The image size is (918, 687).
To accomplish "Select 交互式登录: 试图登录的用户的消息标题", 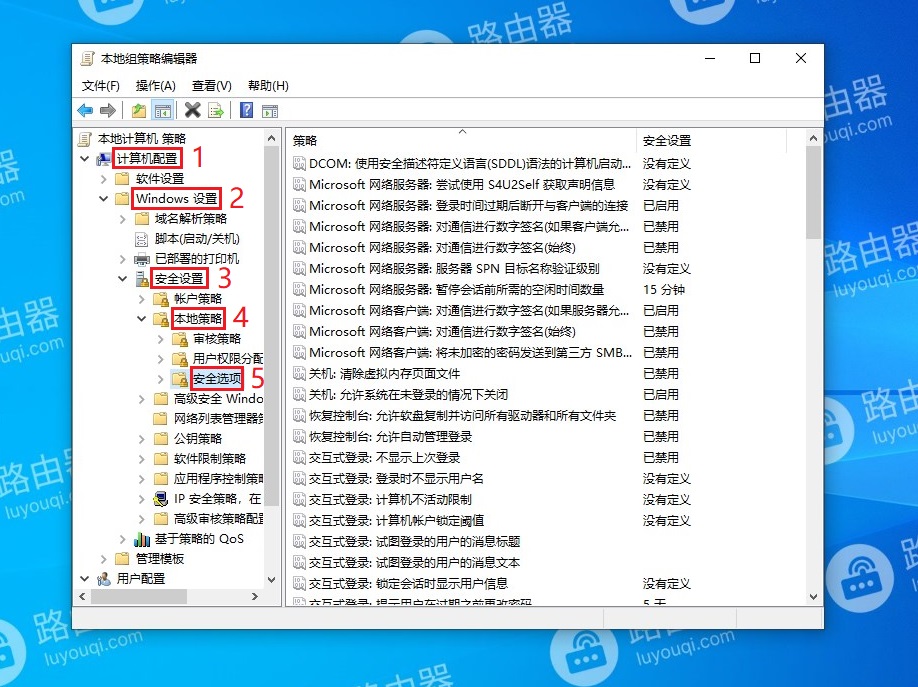I will tap(415, 542).
